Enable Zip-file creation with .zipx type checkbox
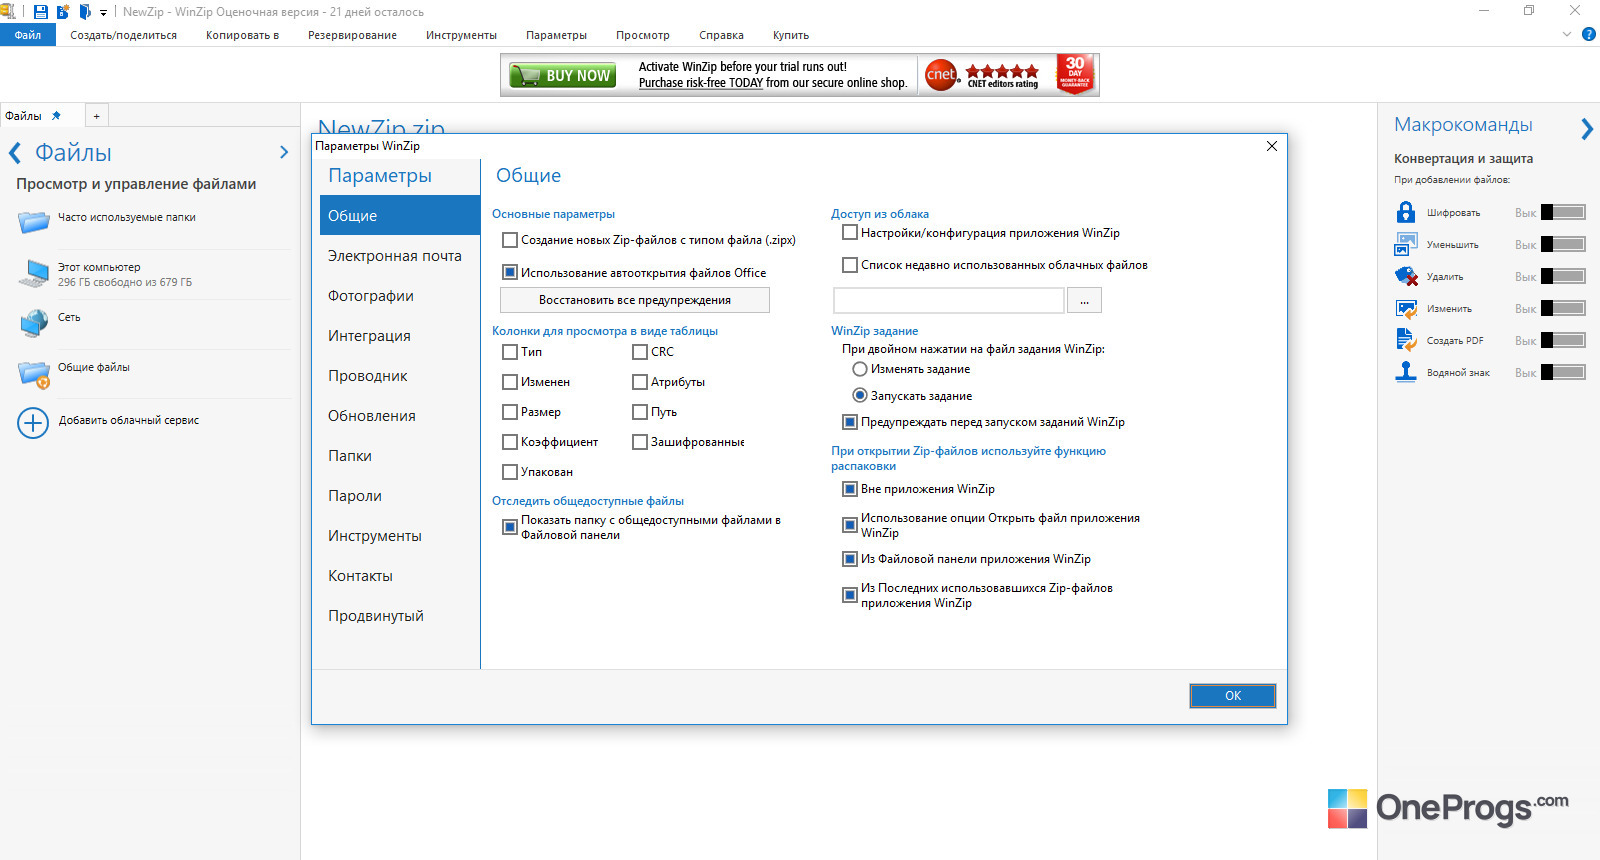The image size is (1600, 860). click(x=510, y=240)
